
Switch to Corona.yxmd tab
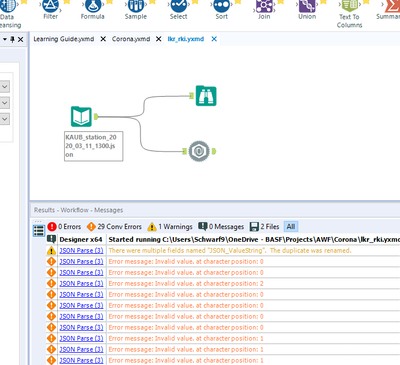(131, 39)
